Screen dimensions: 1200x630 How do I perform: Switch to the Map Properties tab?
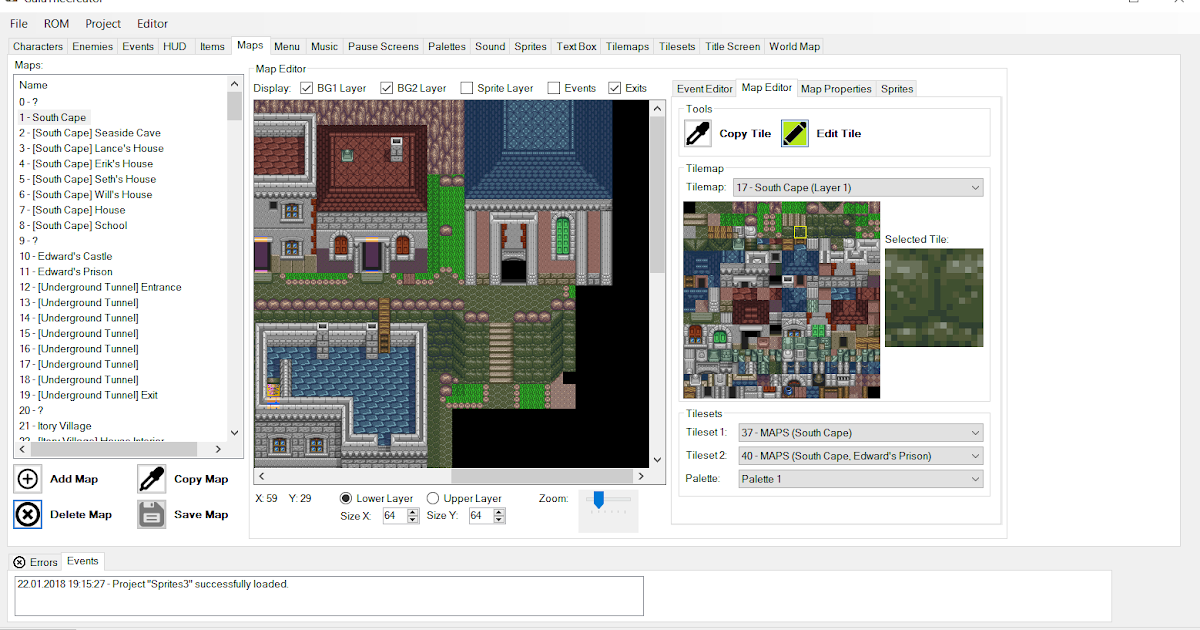tap(836, 88)
